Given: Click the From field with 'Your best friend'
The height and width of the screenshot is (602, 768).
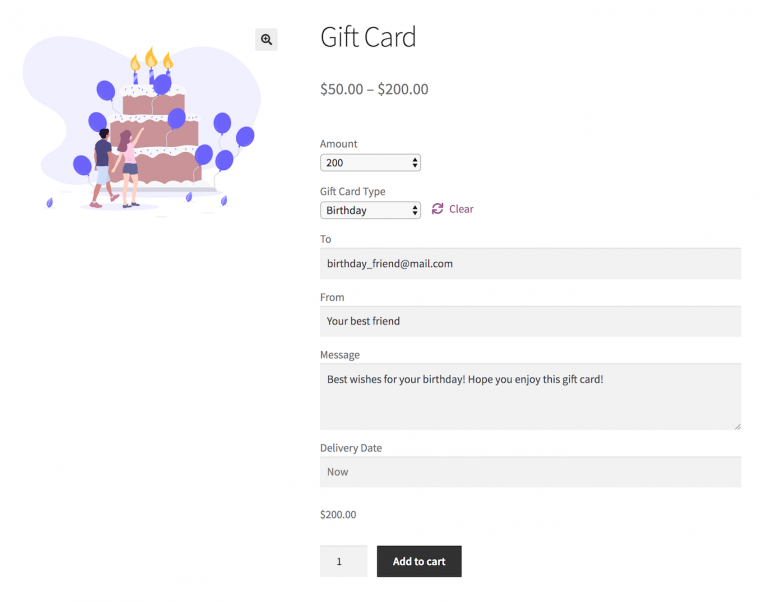Looking at the screenshot, I should pyautogui.click(x=530, y=321).
